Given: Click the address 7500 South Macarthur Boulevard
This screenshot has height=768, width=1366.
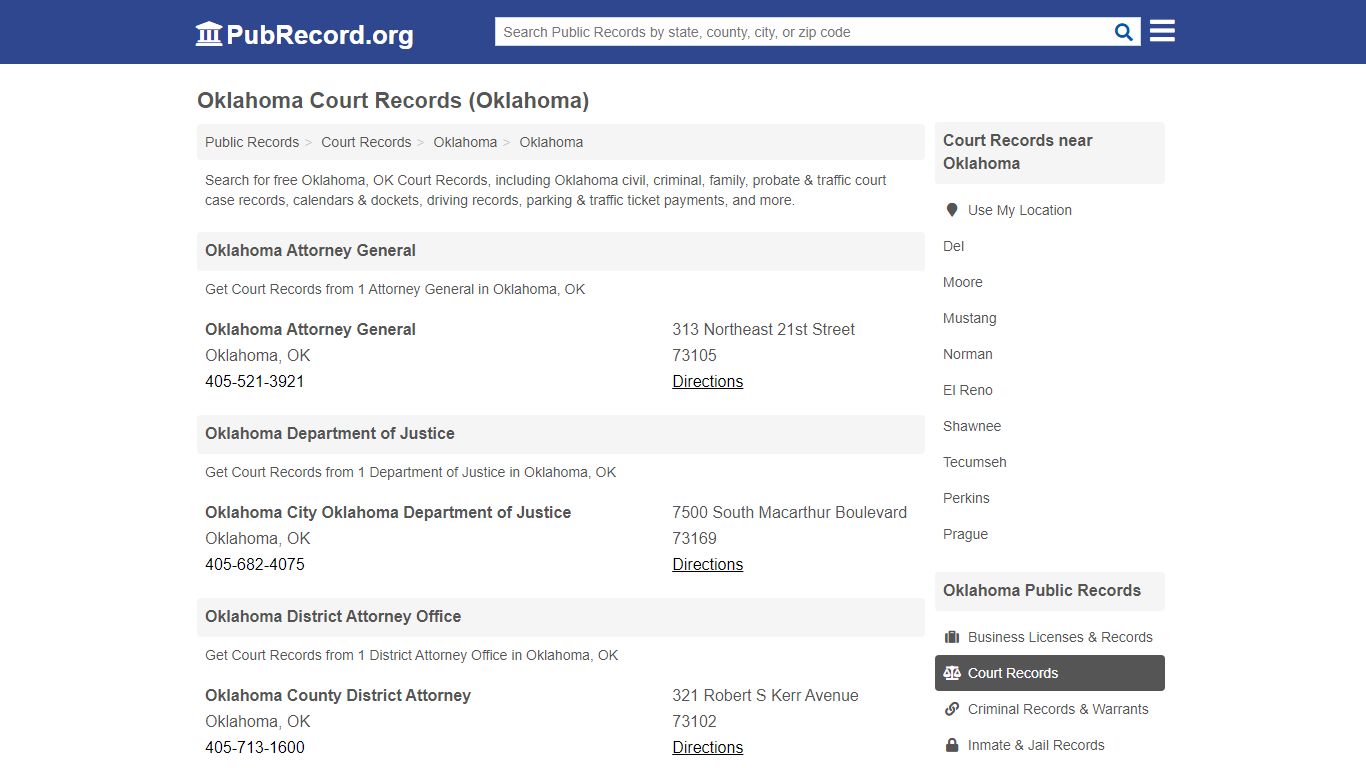Looking at the screenshot, I should tap(790, 512).
